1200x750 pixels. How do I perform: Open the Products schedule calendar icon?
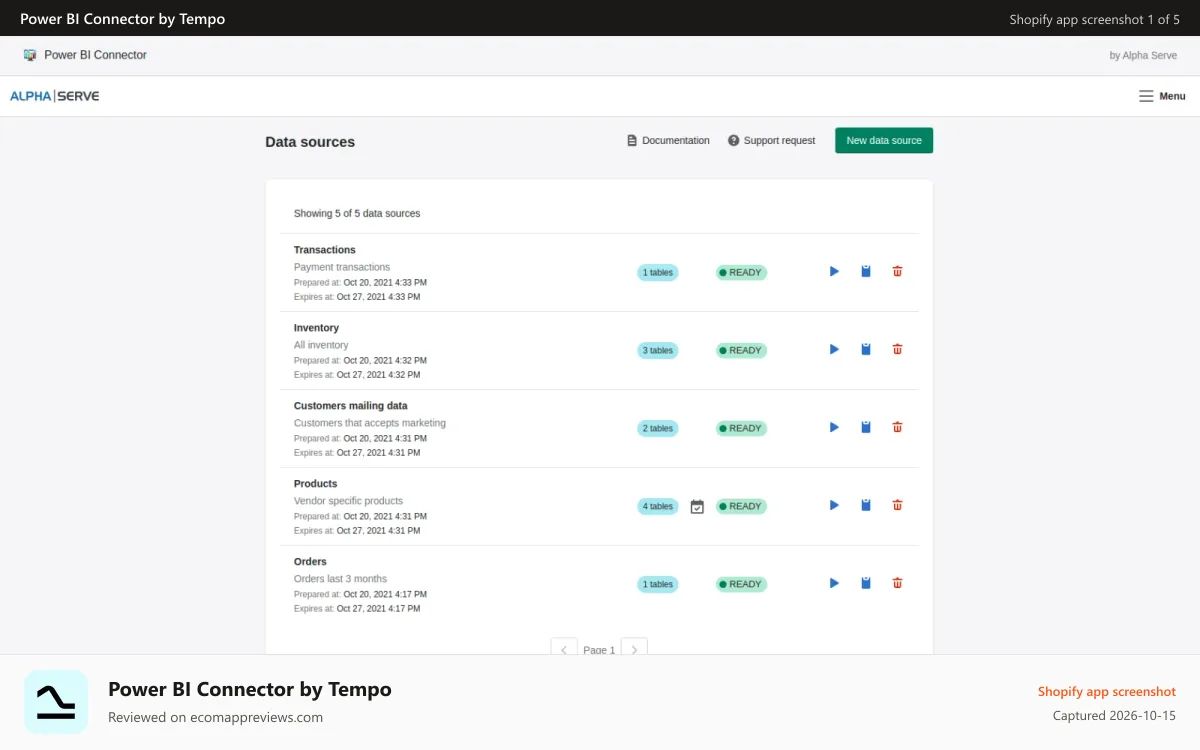[x=697, y=507]
